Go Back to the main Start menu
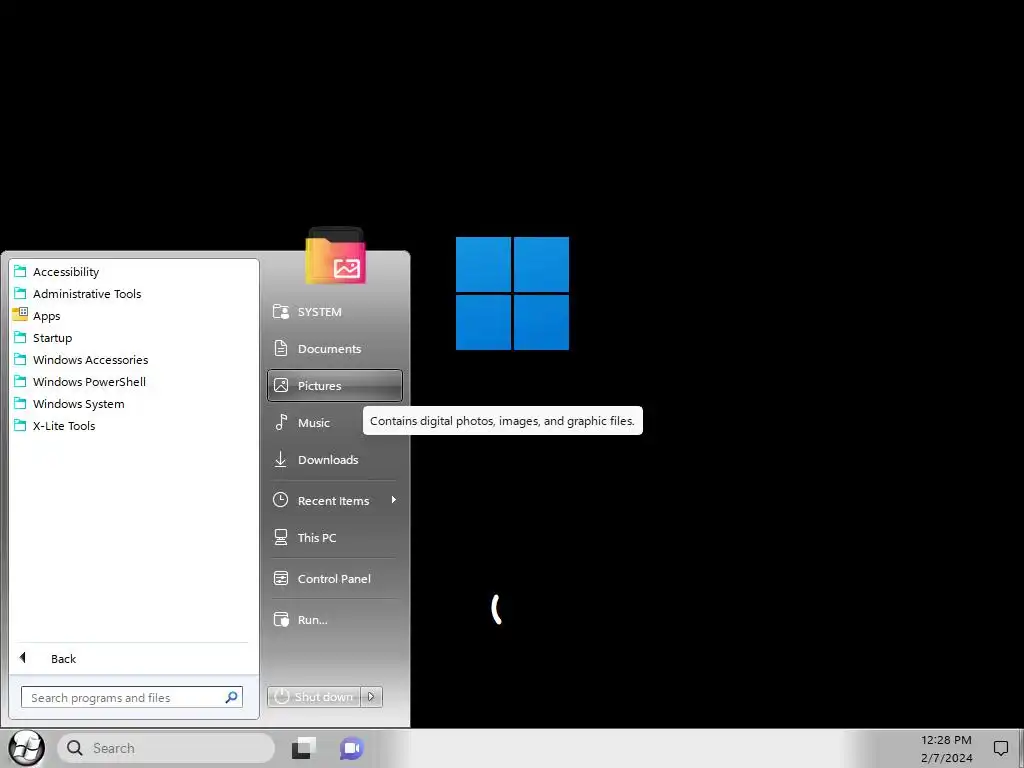The width and height of the screenshot is (1024, 768). click(x=134, y=658)
